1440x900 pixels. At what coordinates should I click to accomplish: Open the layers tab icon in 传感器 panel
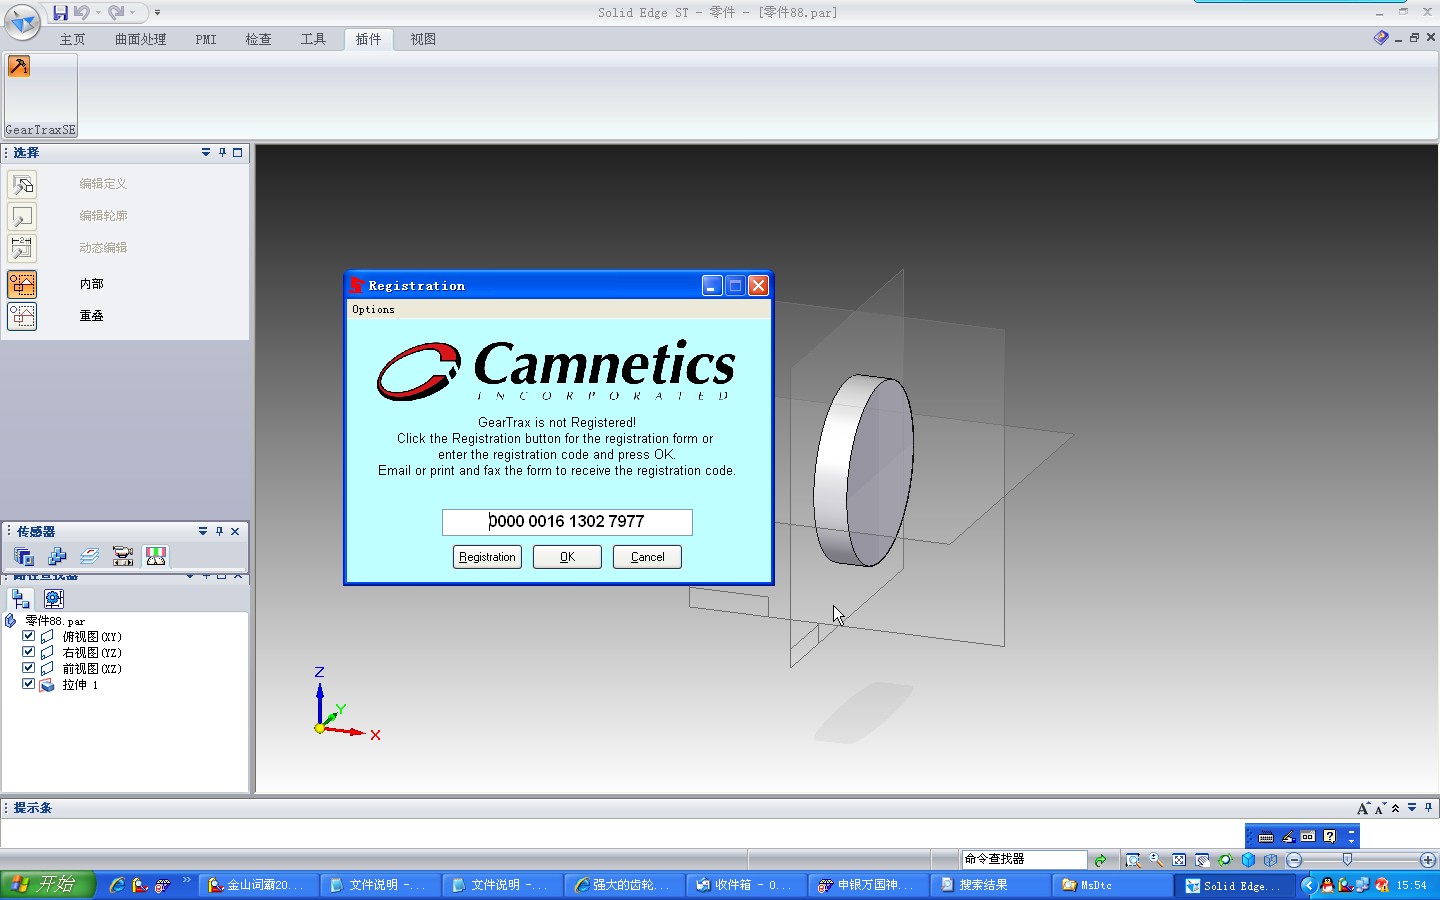tap(90, 557)
